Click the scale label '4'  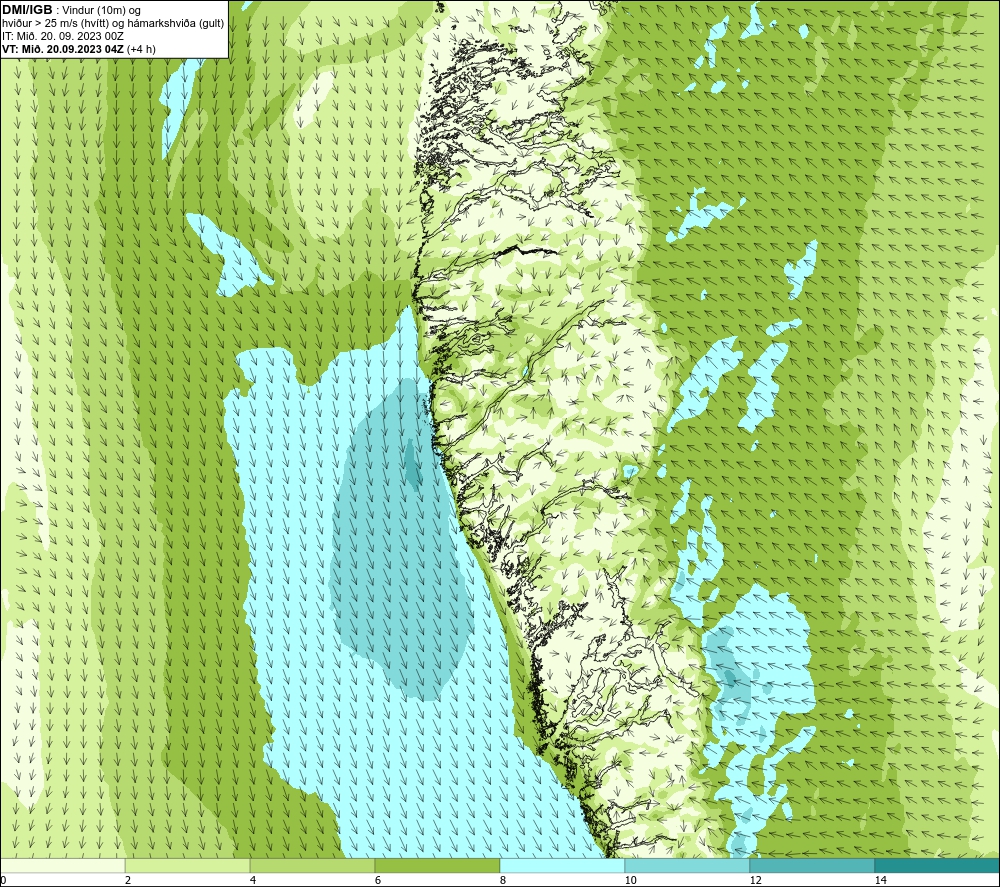pos(253,881)
